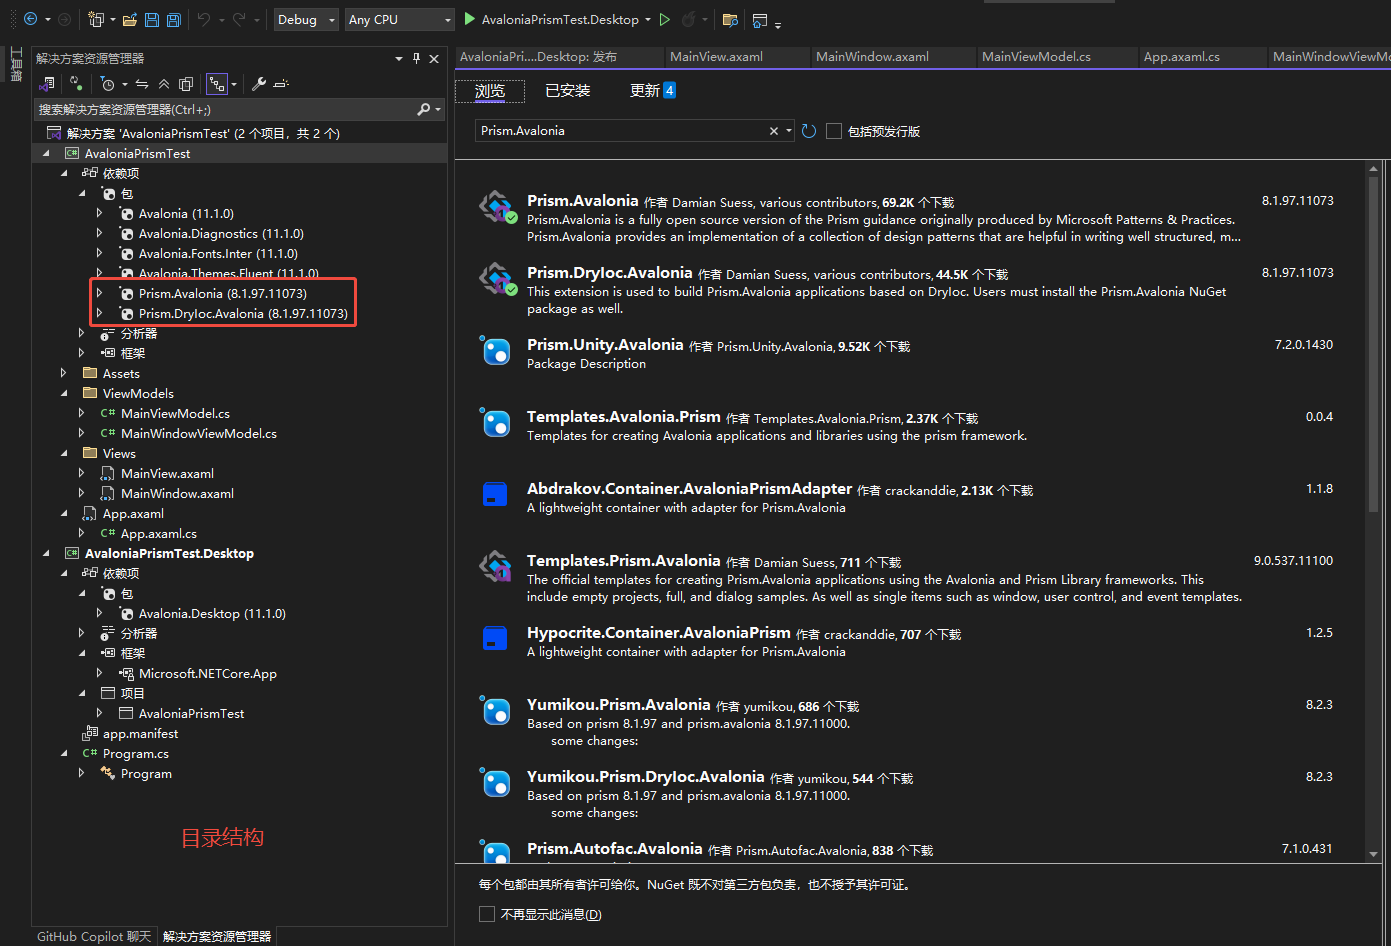Click the Solution Explorer search magnifier icon
1391x946 pixels.
pyautogui.click(x=424, y=109)
